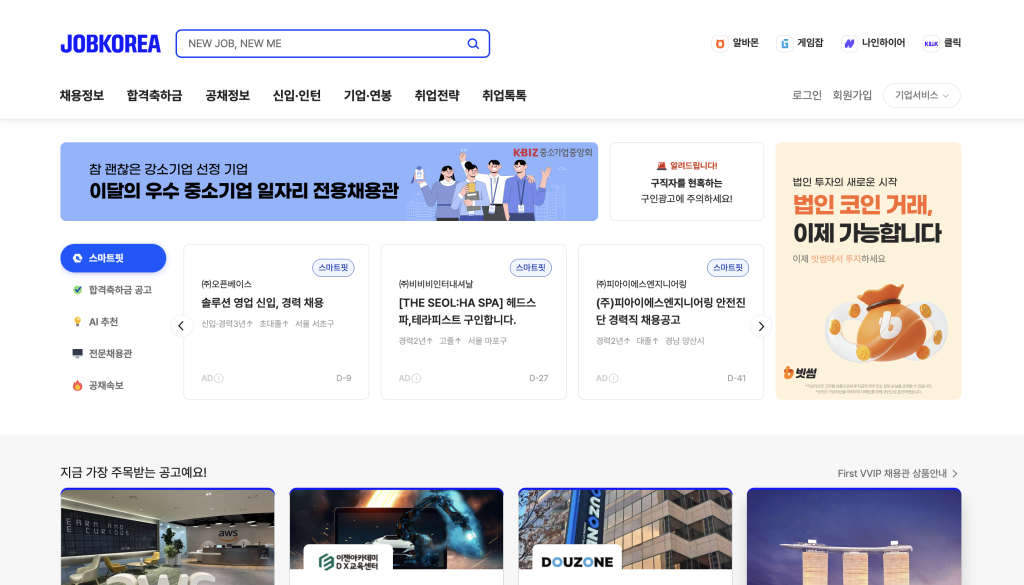The image size is (1024, 585).
Task: Click the left carousel arrow
Action: [x=181, y=326]
